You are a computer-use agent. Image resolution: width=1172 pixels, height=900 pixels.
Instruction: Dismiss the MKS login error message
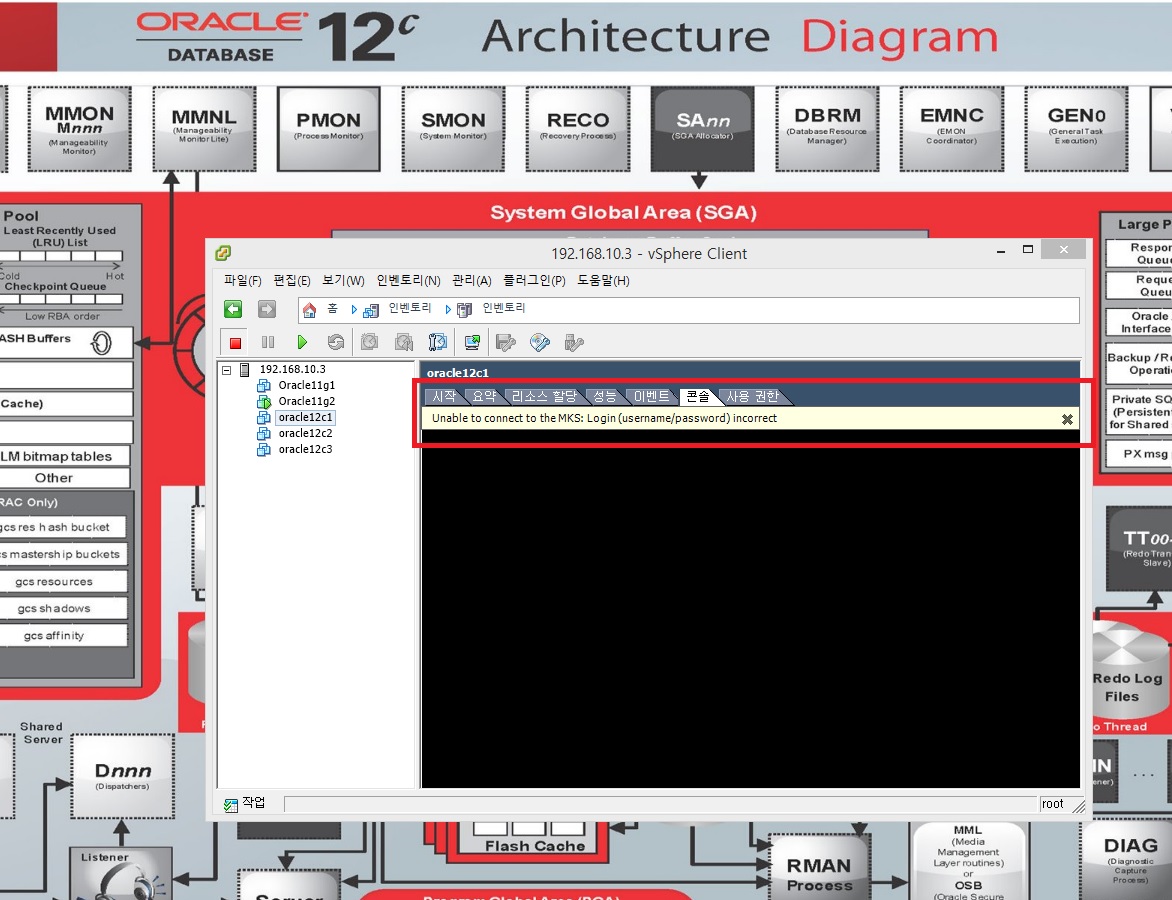(x=1067, y=419)
